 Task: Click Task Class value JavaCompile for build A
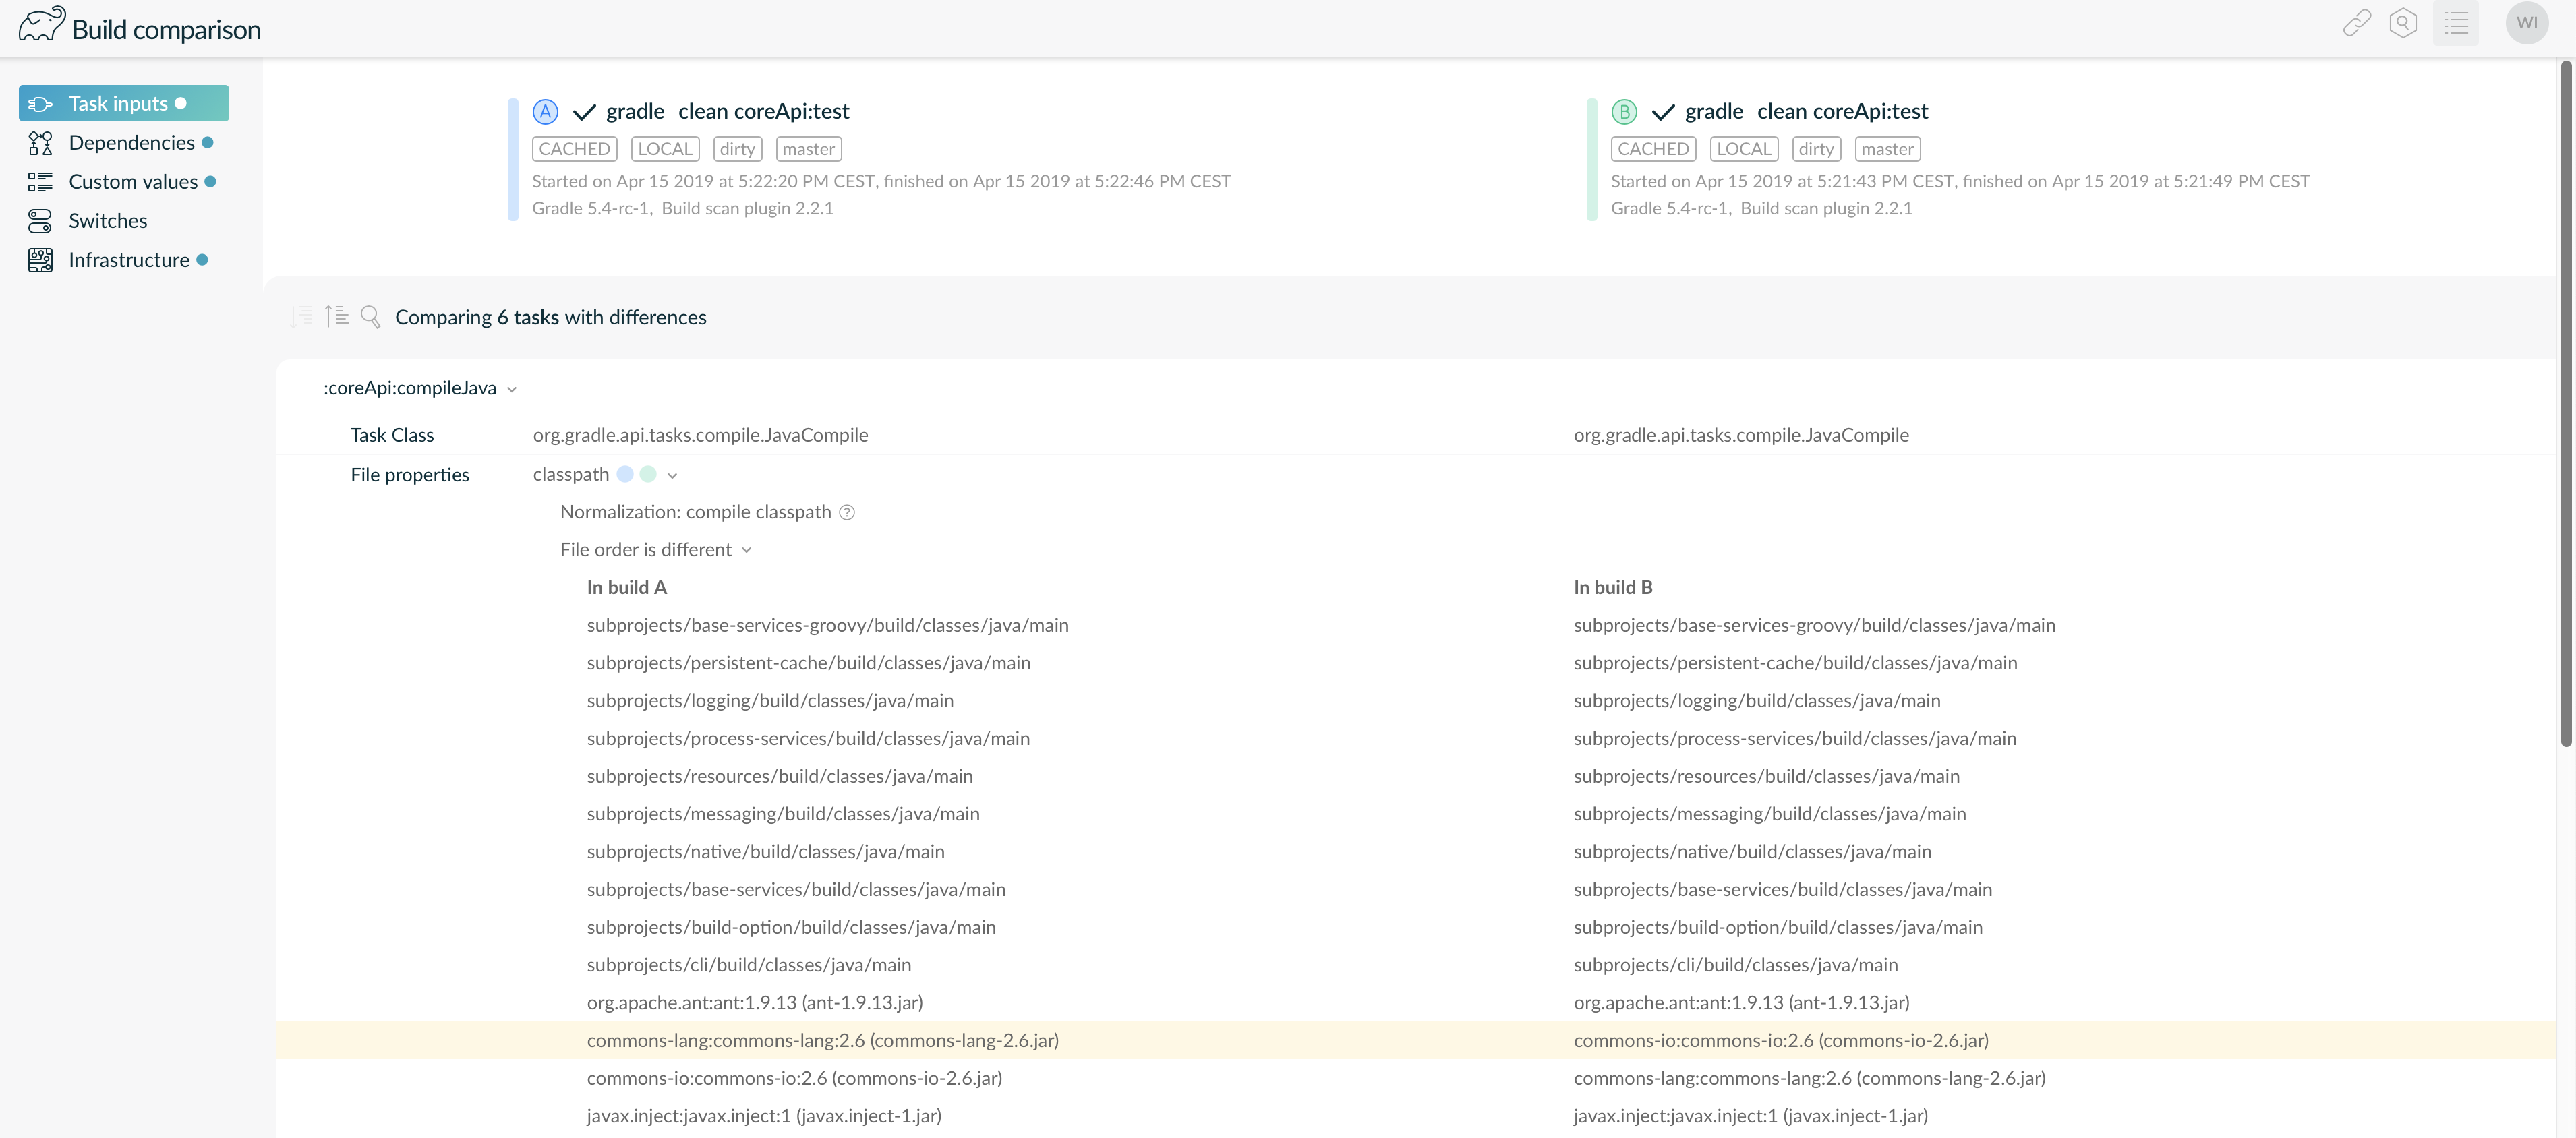point(700,435)
